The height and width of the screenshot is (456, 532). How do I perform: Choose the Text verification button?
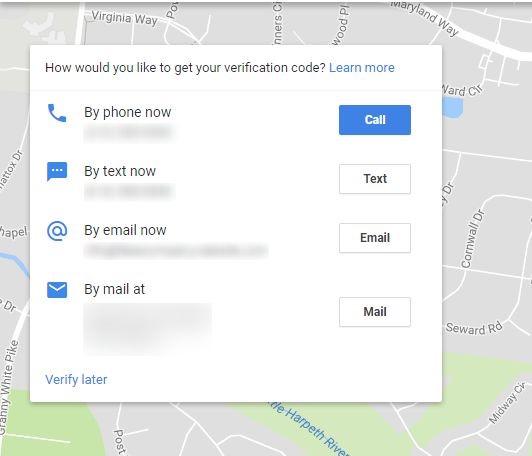tap(375, 179)
